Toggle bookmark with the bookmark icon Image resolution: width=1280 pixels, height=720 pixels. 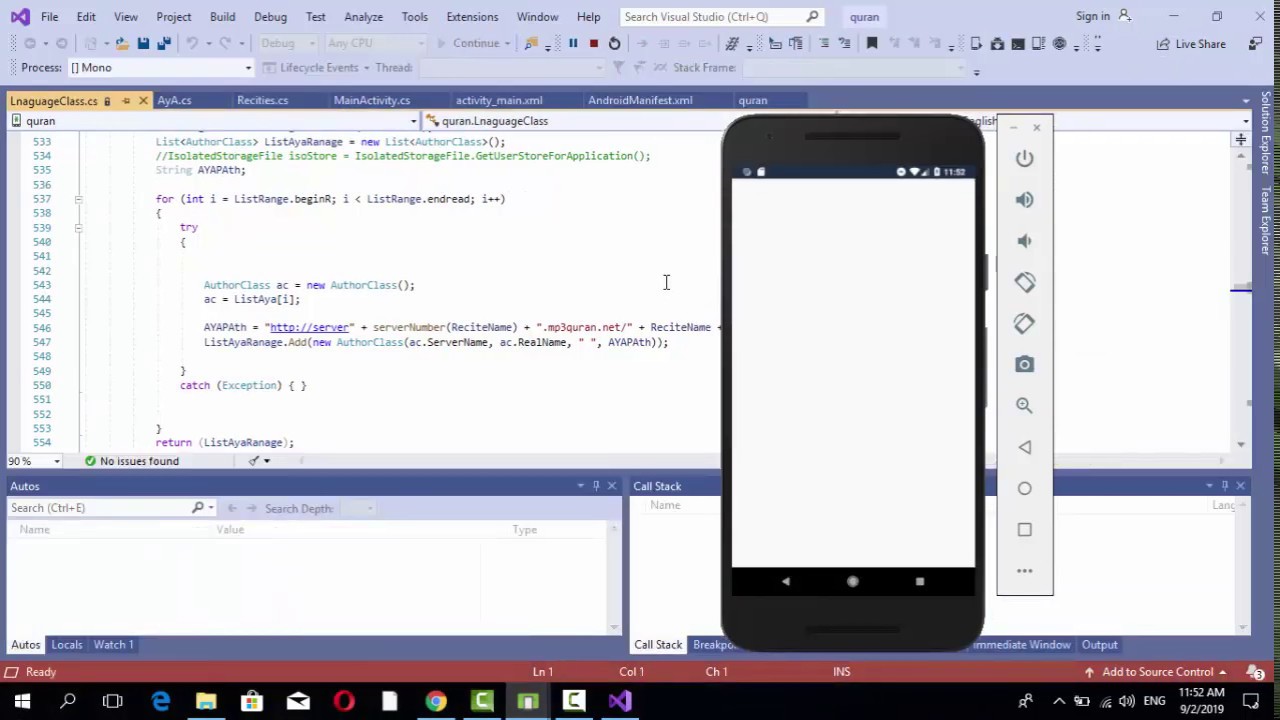[x=872, y=43]
